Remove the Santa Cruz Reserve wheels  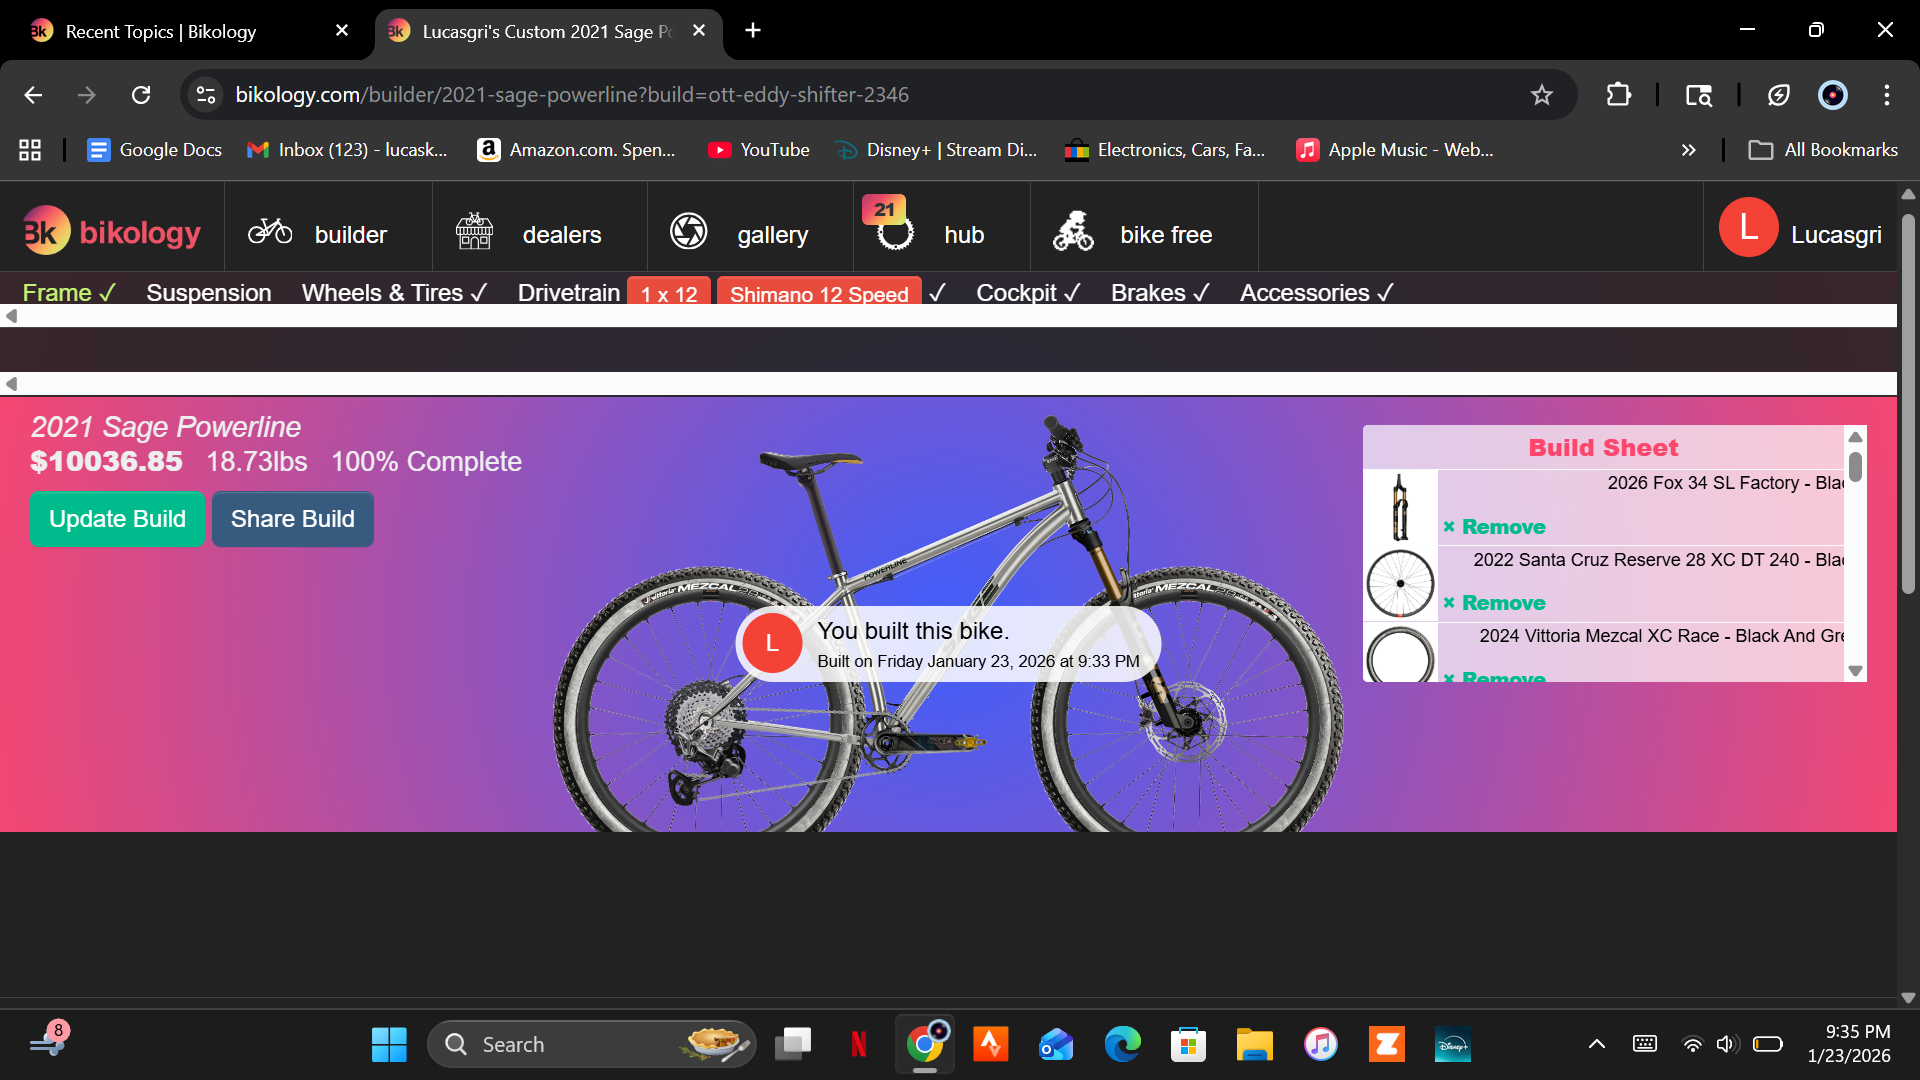tap(1494, 603)
